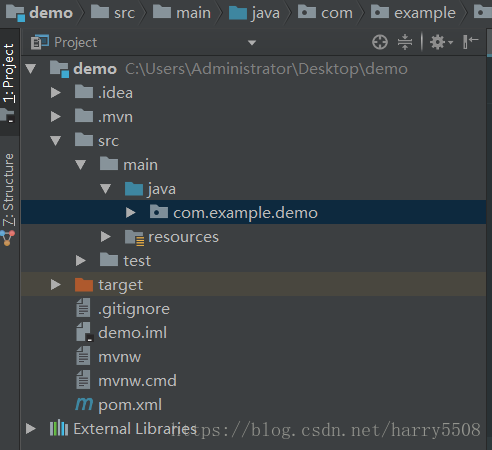
Task: Click the Project view icon in header
Action: click(x=40, y=42)
